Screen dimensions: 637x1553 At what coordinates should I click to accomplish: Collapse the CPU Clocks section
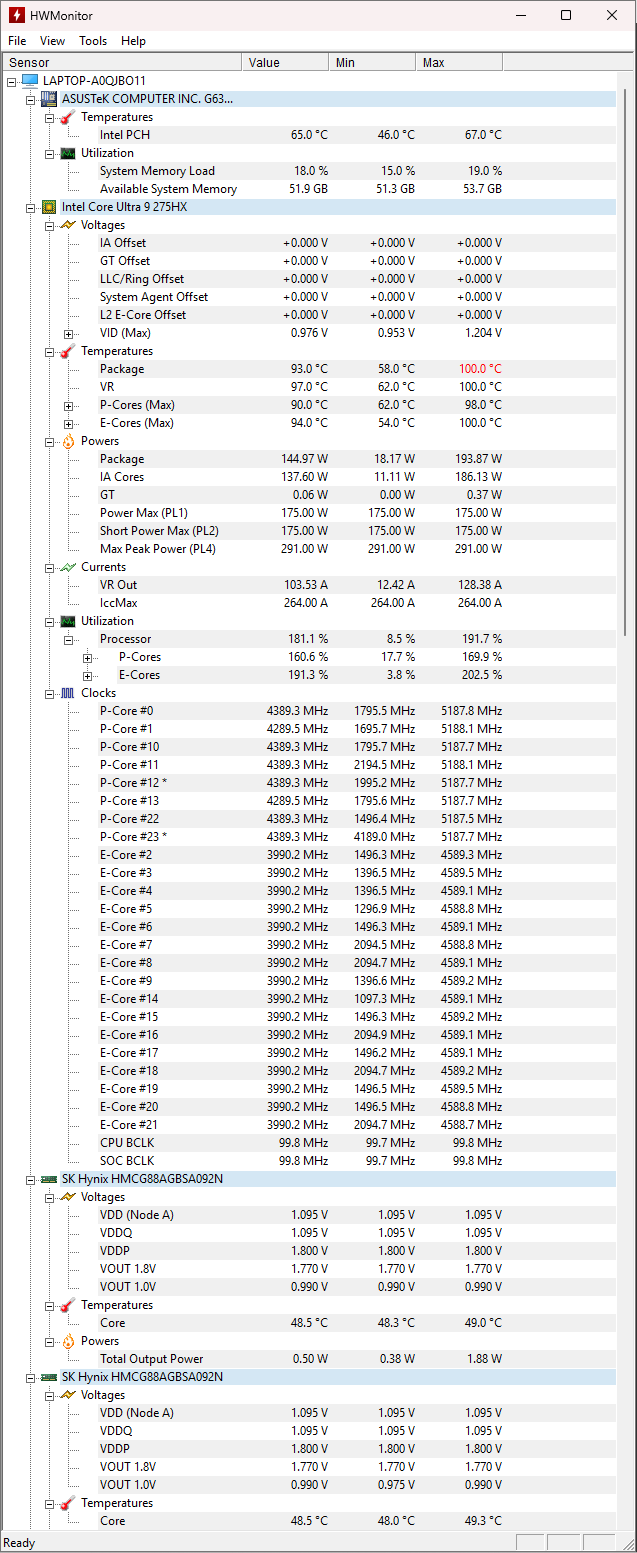pyautogui.click(x=49, y=693)
